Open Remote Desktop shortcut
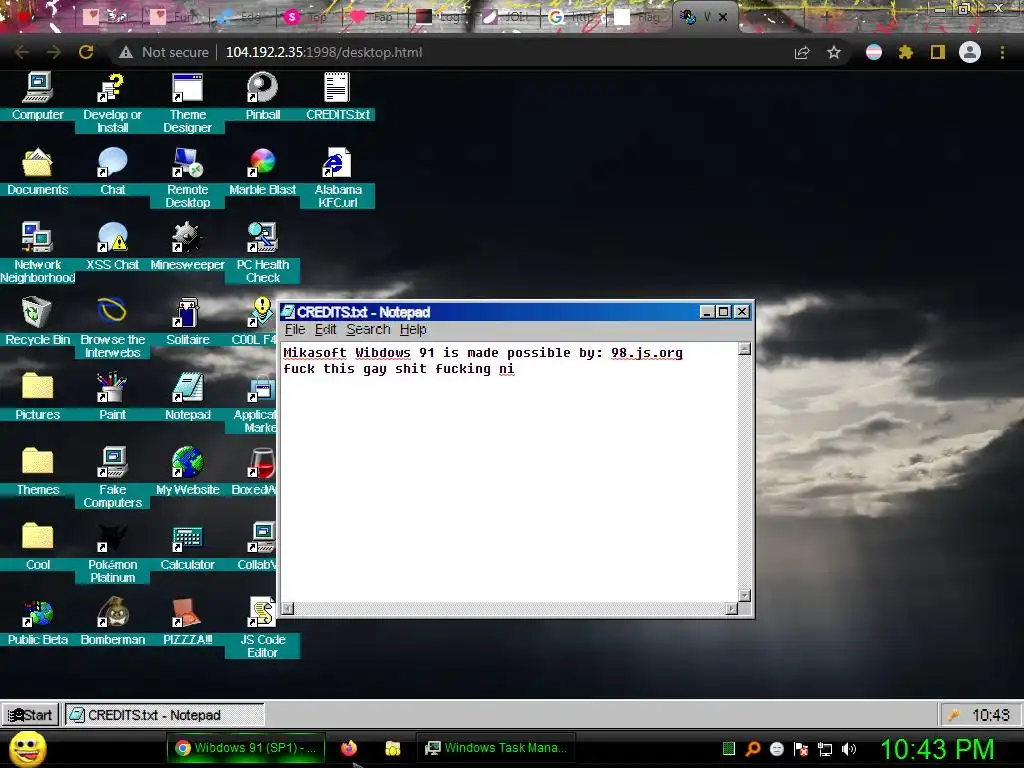Image resolution: width=1024 pixels, height=768 pixels. click(x=187, y=178)
